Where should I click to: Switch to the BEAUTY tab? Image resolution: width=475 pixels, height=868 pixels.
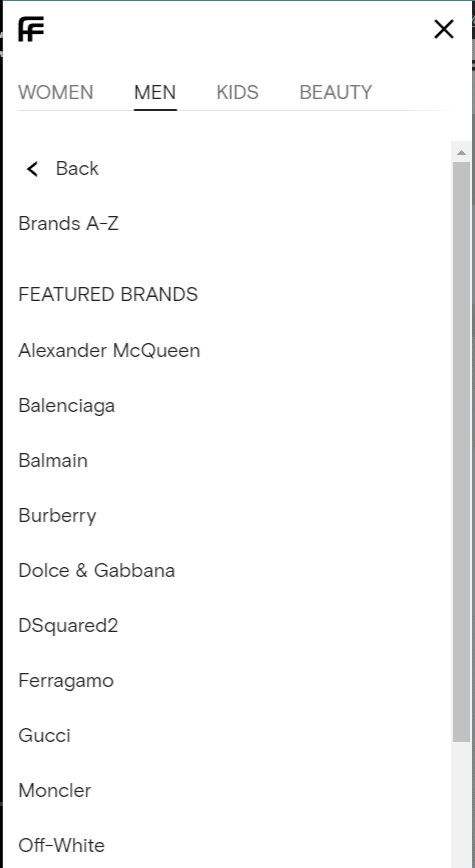(x=335, y=92)
